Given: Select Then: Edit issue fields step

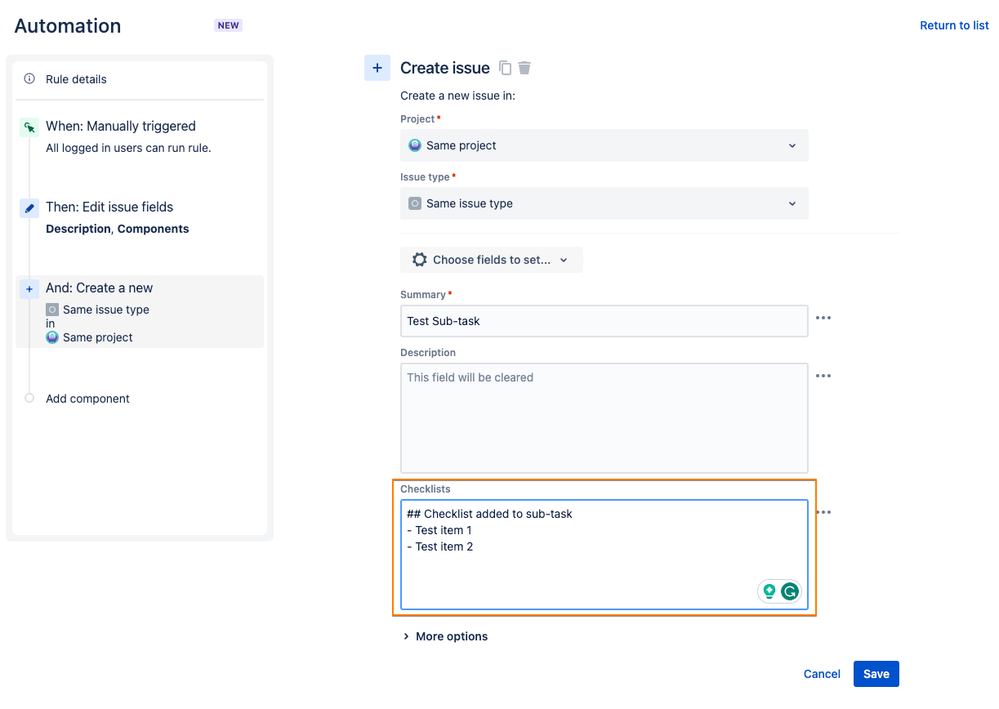Looking at the screenshot, I should (109, 208).
